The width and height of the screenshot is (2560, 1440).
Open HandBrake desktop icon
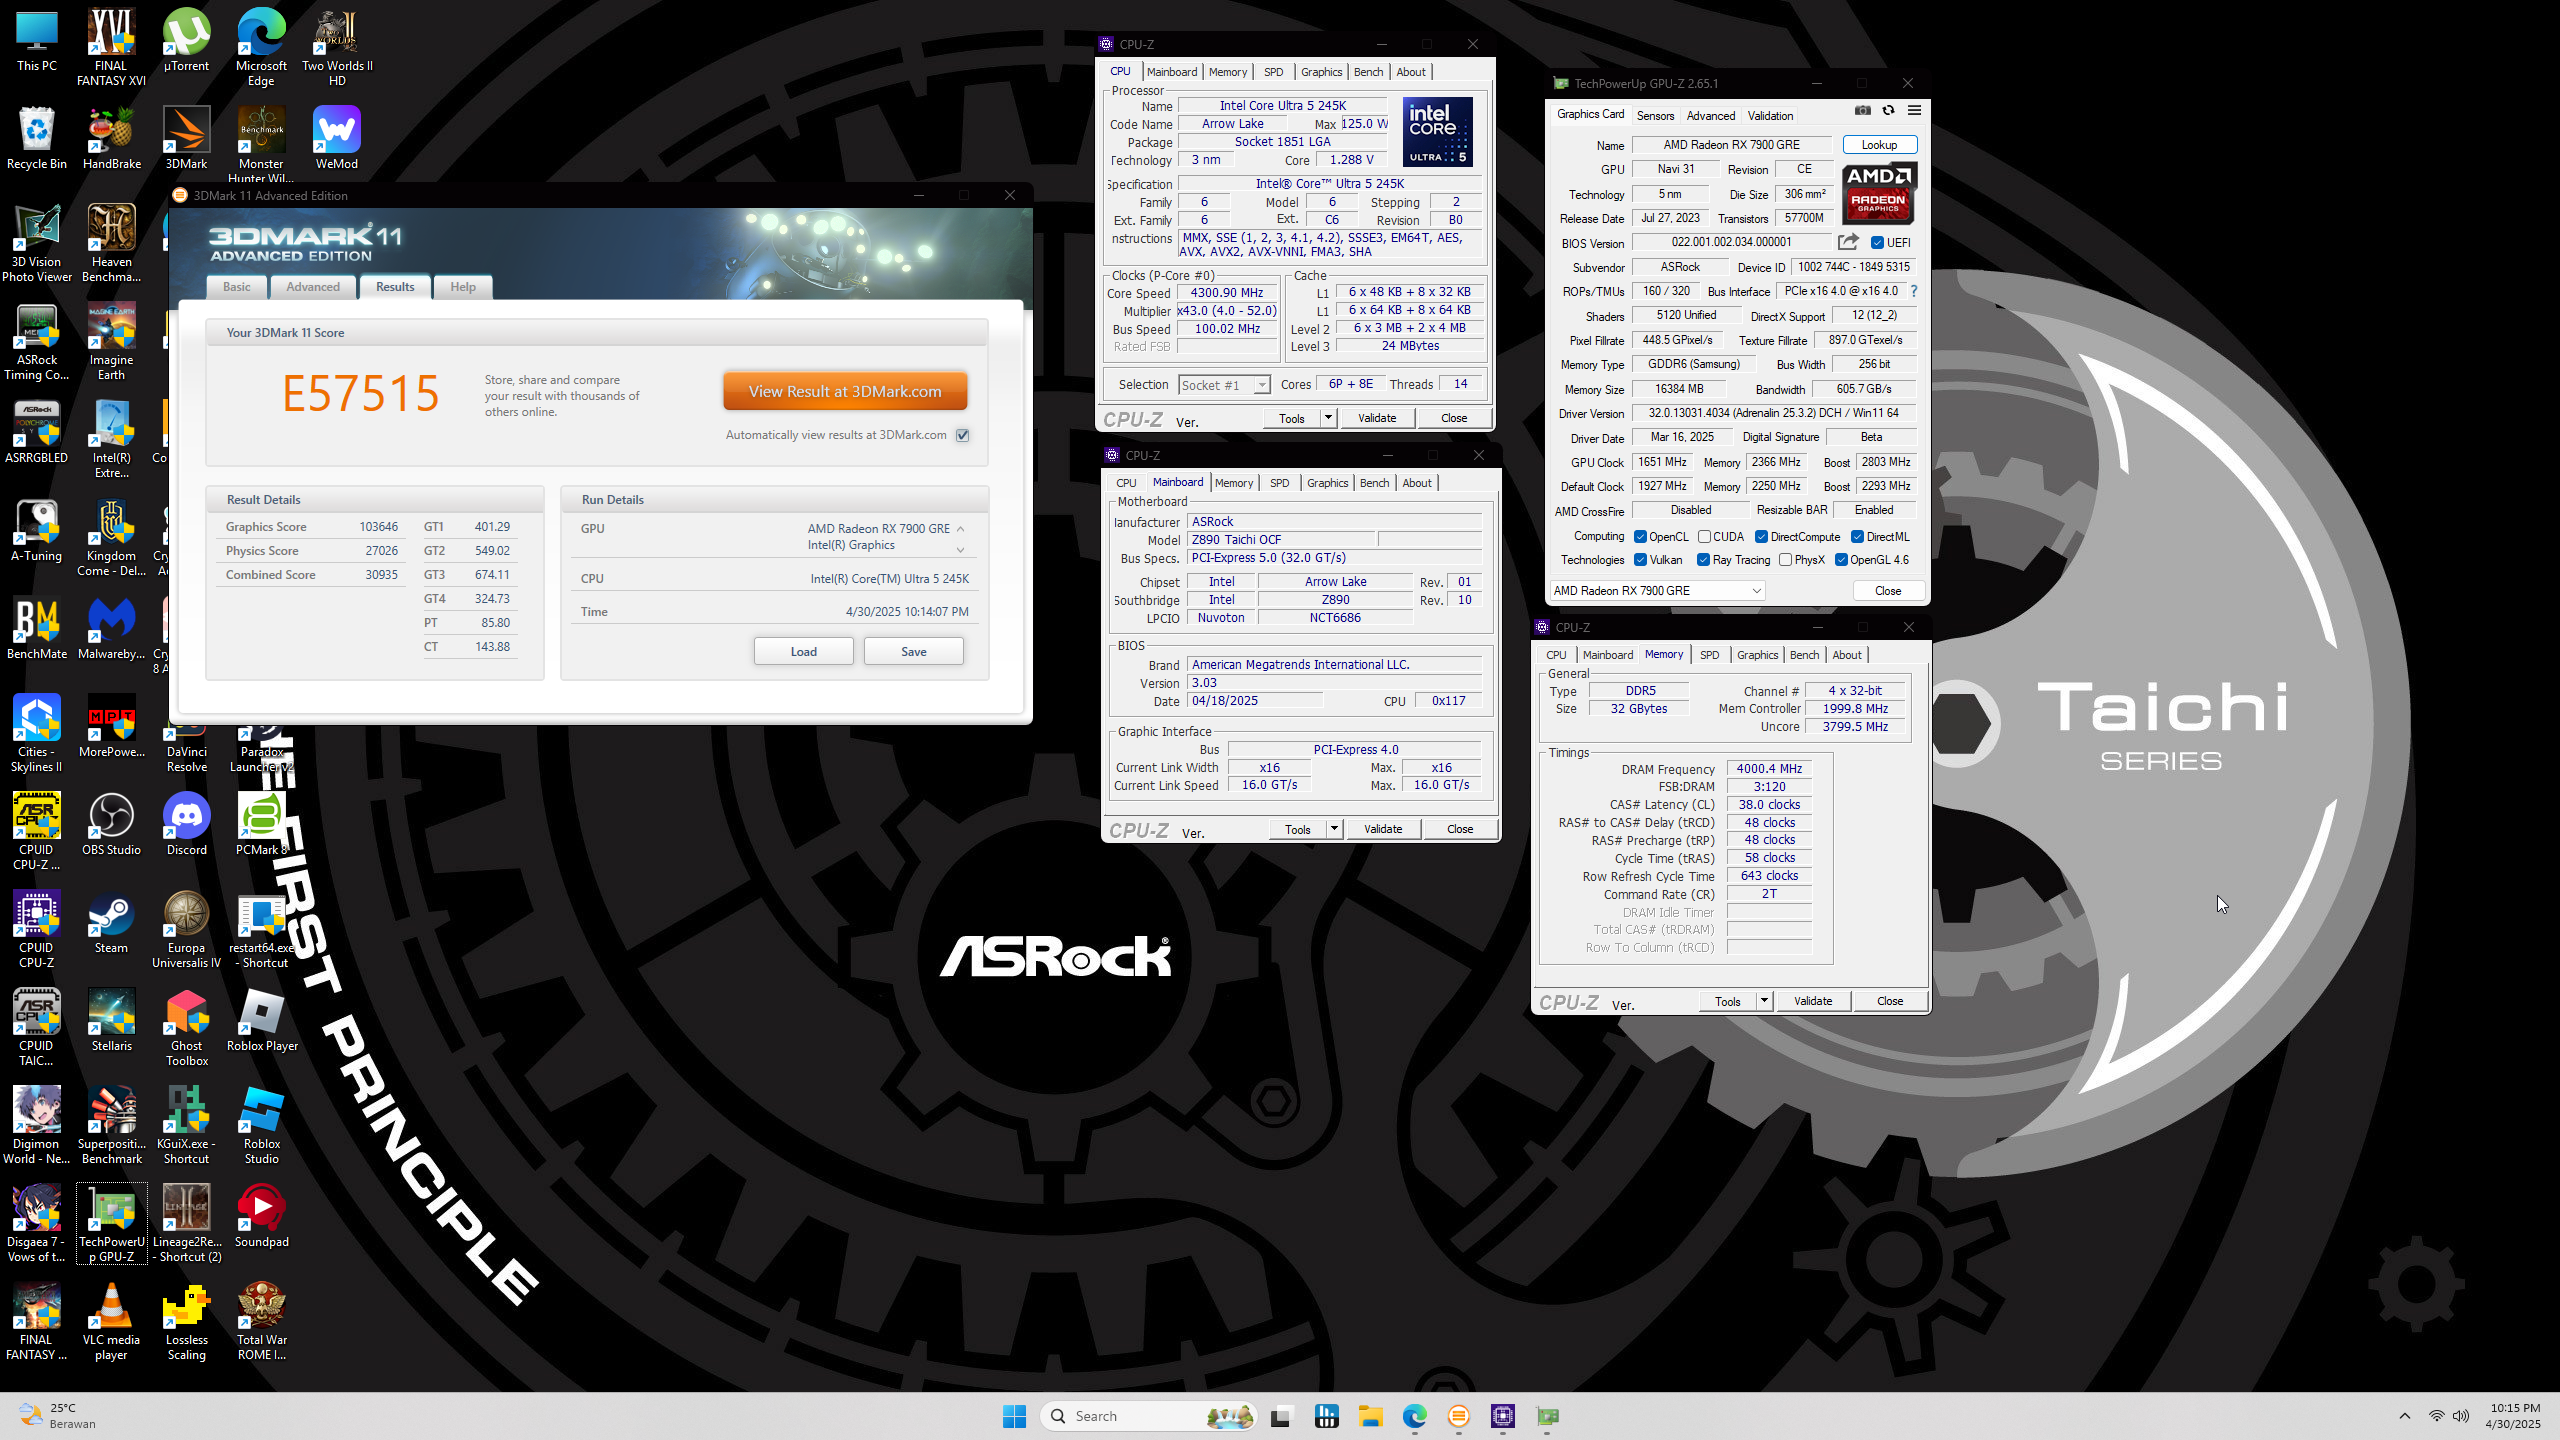(x=111, y=139)
